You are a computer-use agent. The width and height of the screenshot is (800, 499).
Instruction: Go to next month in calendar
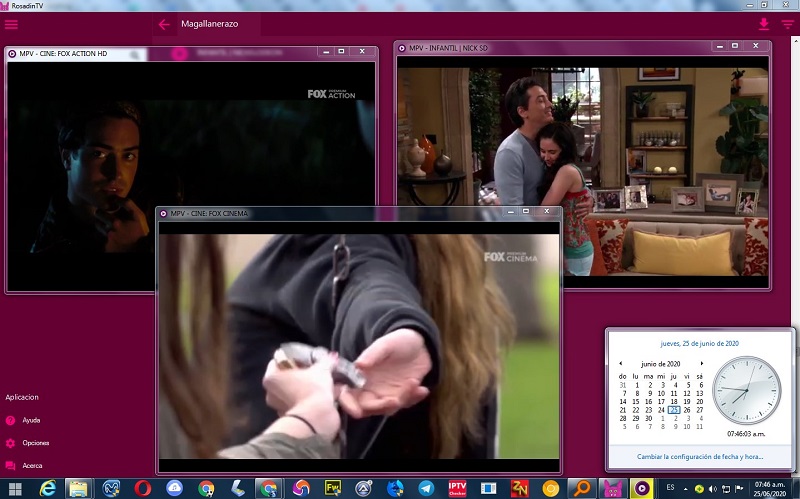point(702,364)
